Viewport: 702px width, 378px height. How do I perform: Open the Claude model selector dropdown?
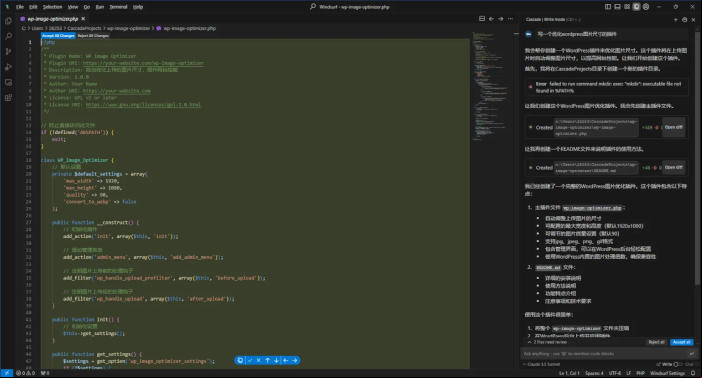[540, 365]
